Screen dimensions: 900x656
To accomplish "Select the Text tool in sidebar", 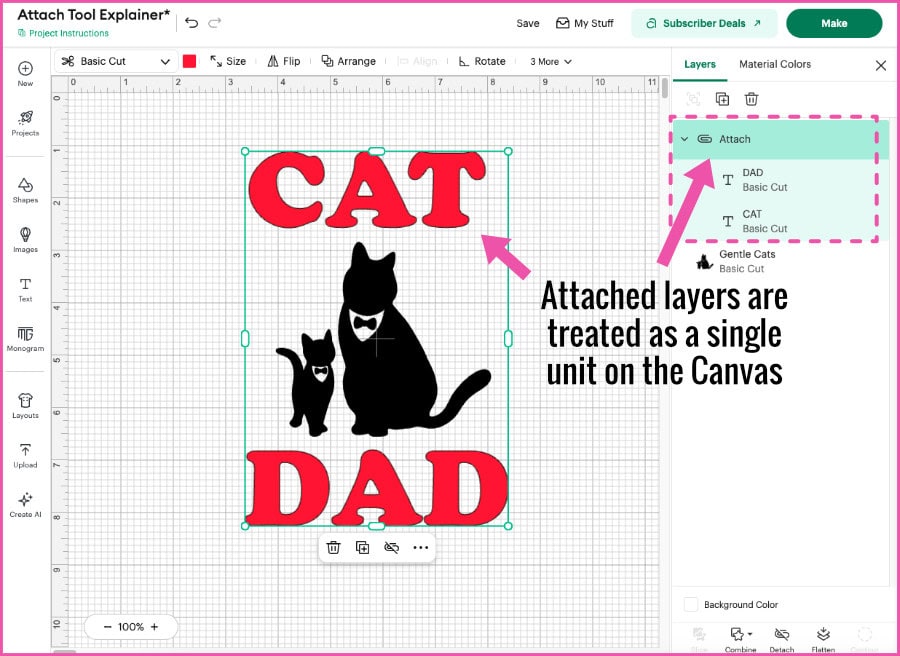I will (25, 289).
